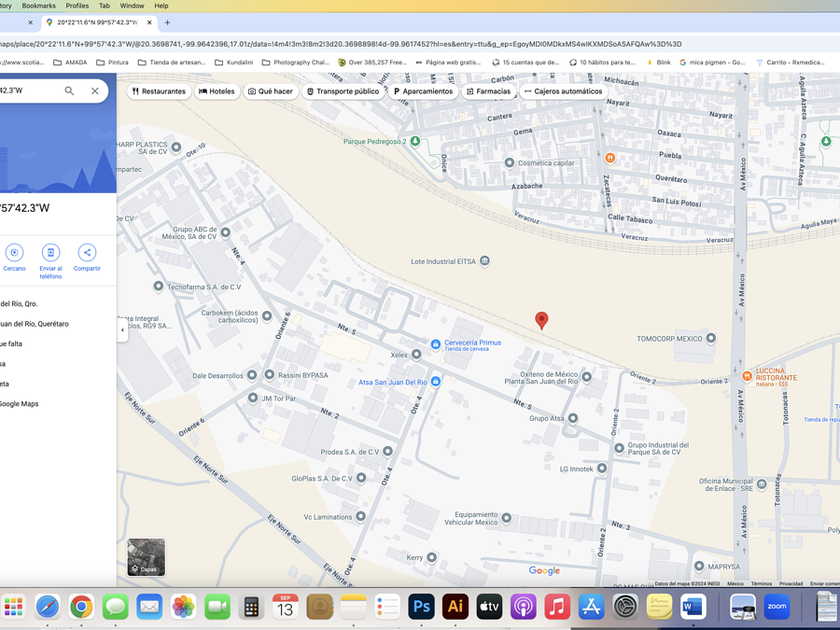840x630 pixels.
Task: Click the search magnifier icon in Maps
Action: pyautogui.click(x=69, y=91)
